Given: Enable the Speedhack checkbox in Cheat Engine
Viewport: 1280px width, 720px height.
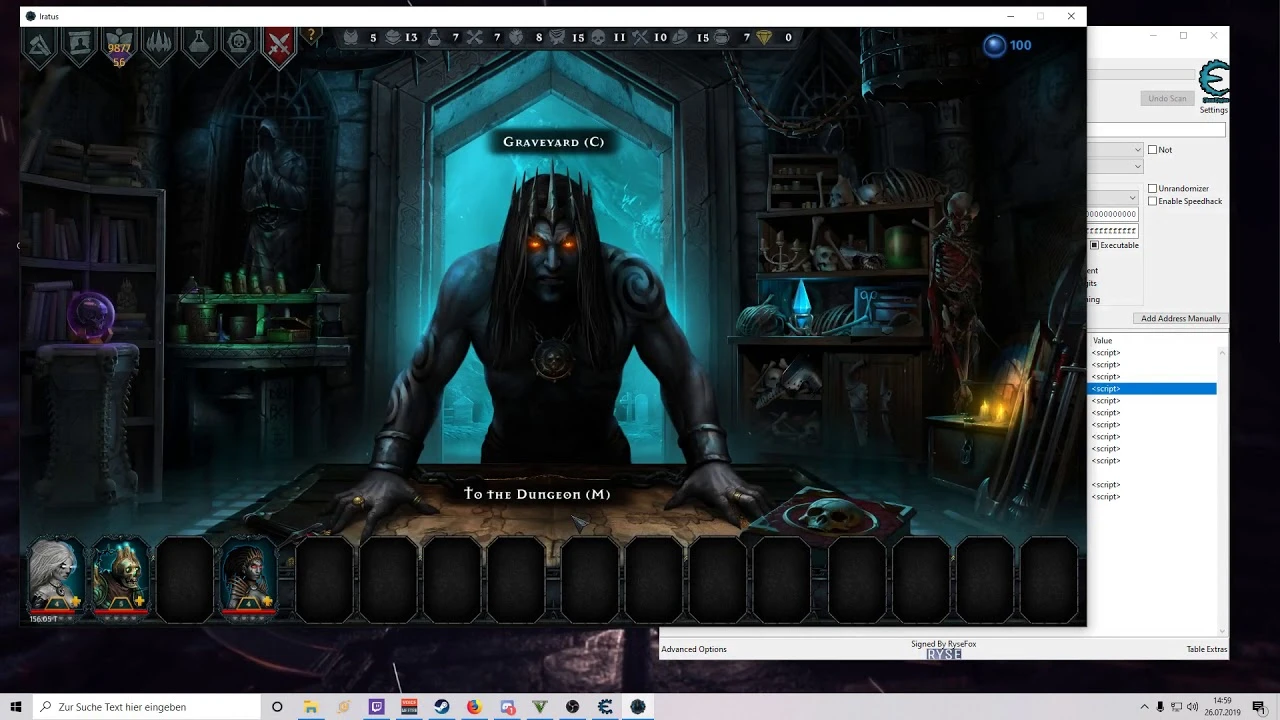Looking at the screenshot, I should 1152,201.
